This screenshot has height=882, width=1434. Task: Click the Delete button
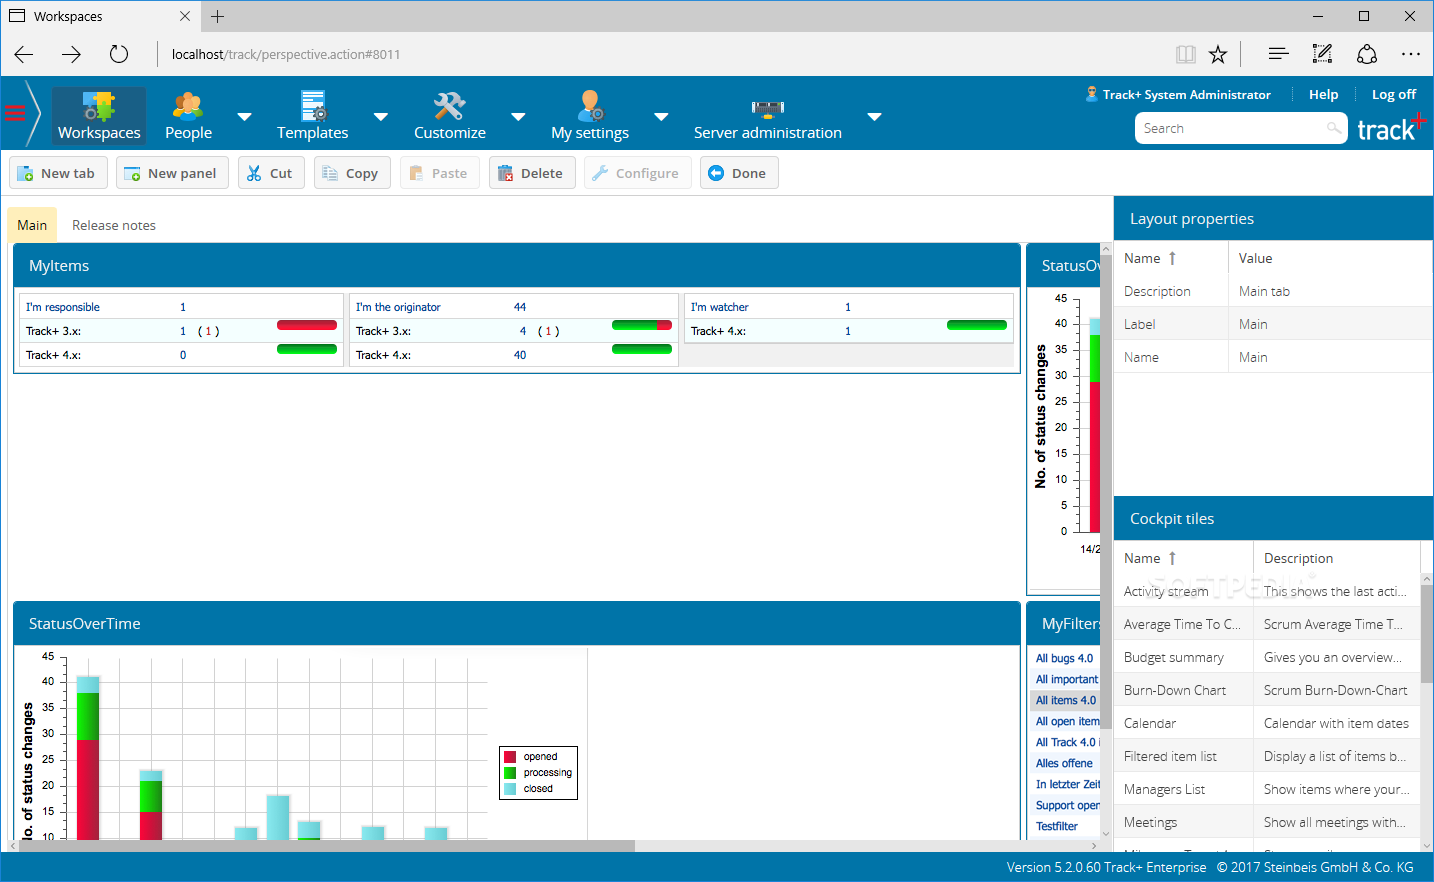click(532, 173)
